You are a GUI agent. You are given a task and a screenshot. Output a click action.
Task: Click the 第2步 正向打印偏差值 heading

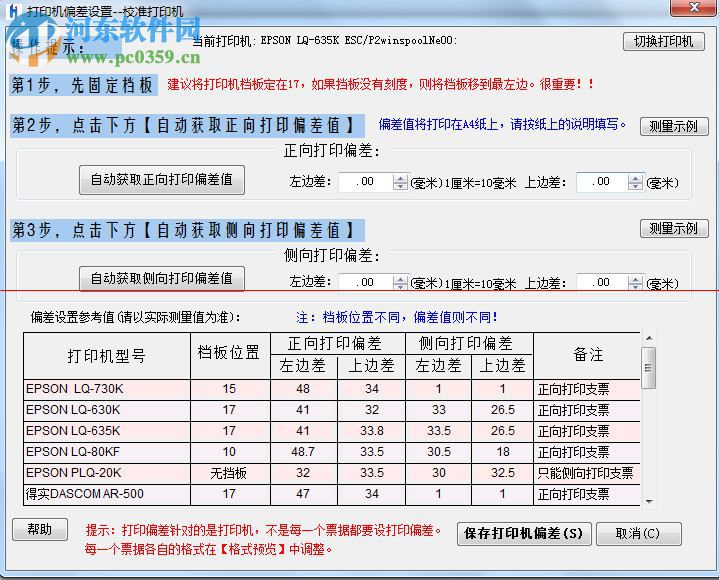point(187,126)
